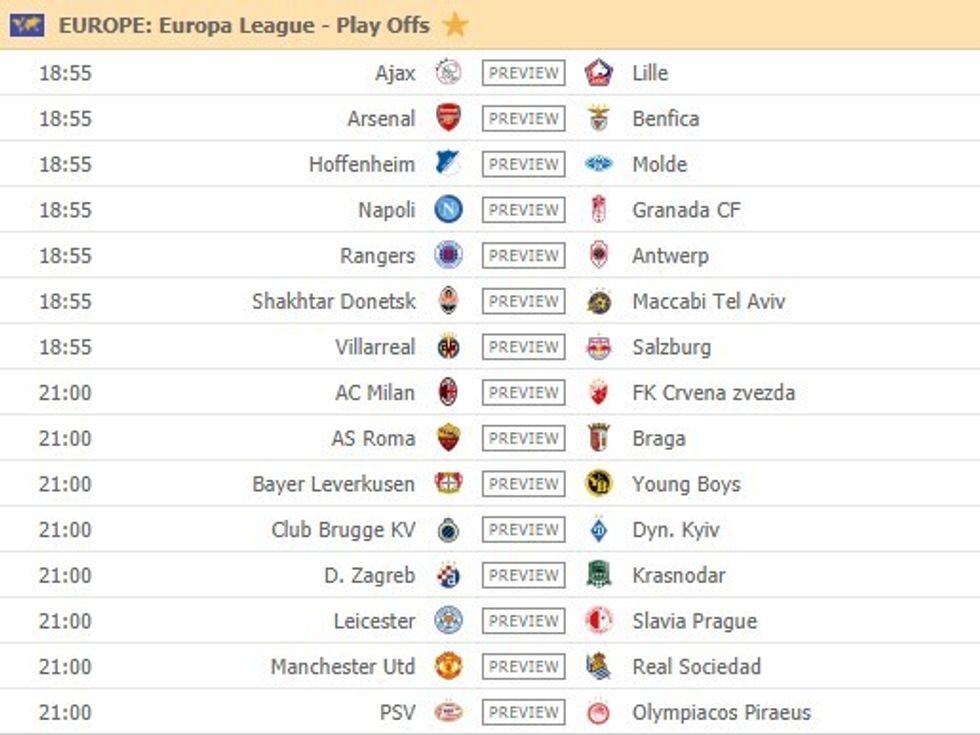
Task: Click the Napoli club badge
Action: coord(450,209)
